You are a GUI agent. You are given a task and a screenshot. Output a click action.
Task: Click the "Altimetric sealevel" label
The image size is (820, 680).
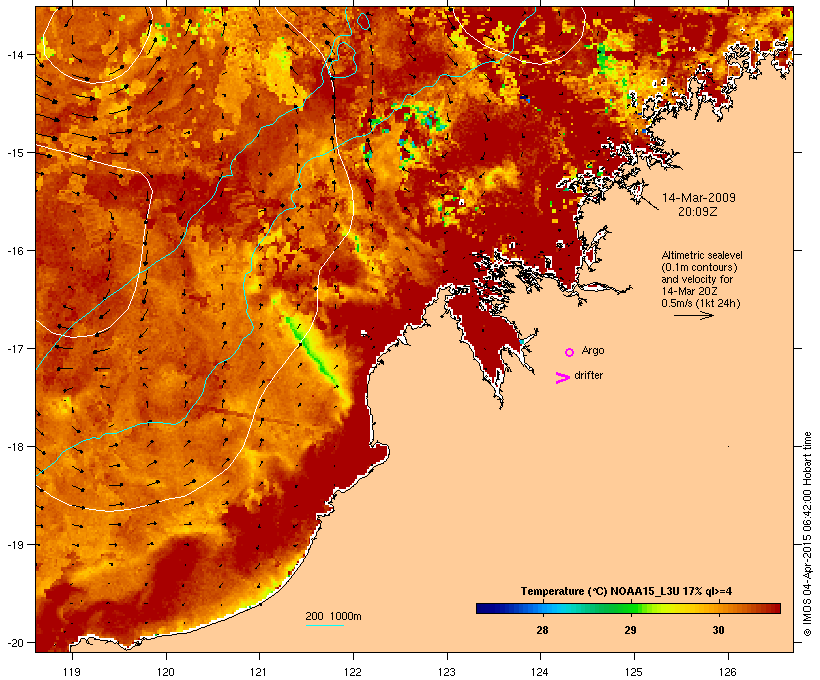coord(702,255)
